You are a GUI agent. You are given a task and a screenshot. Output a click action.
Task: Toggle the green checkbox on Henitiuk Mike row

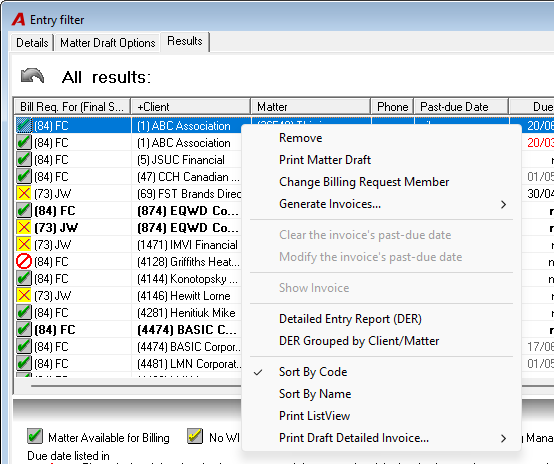[24, 312]
